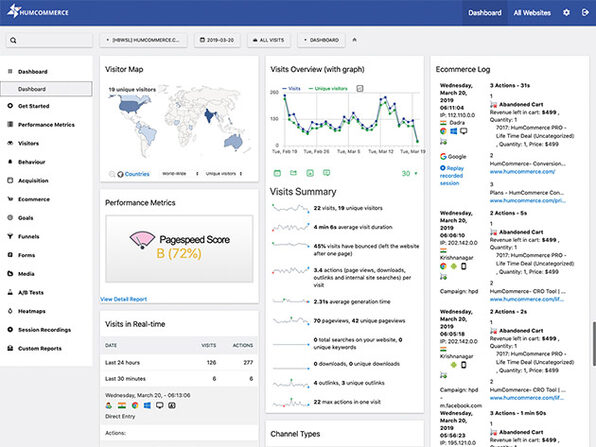Viewport: 596px width, 447px height.
Task: Click the Goals sidebar icon
Action: (x=10, y=217)
